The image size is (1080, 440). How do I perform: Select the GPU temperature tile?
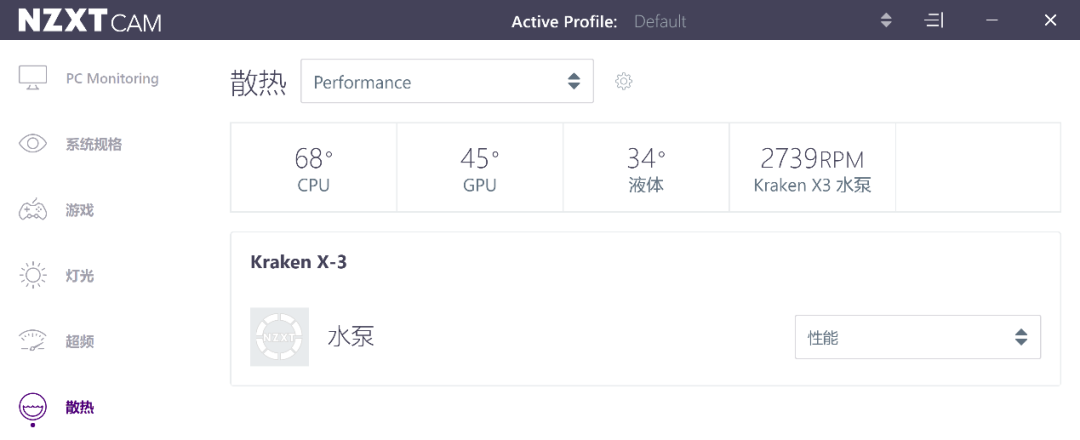click(x=480, y=167)
